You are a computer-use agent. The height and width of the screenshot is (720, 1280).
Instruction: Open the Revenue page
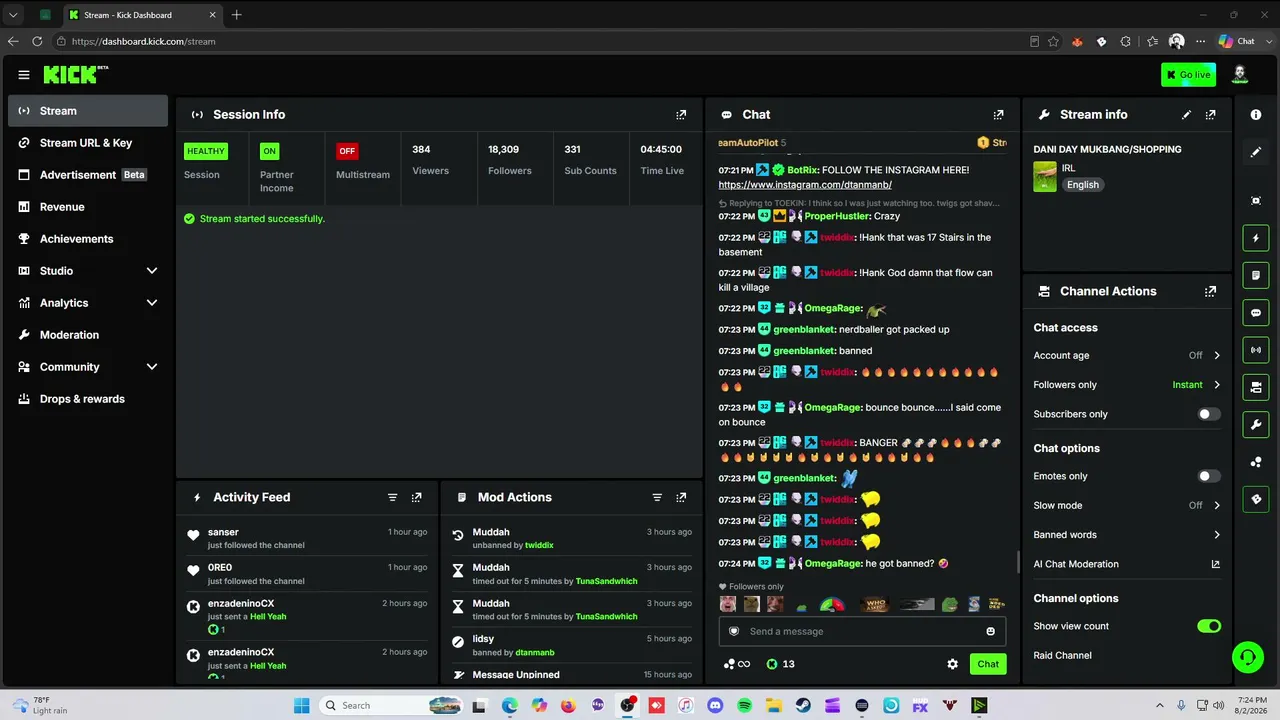88,207
